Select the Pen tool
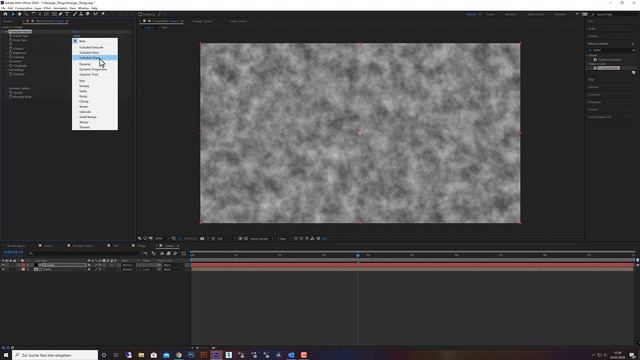The height and width of the screenshot is (360, 640). (60, 14)
